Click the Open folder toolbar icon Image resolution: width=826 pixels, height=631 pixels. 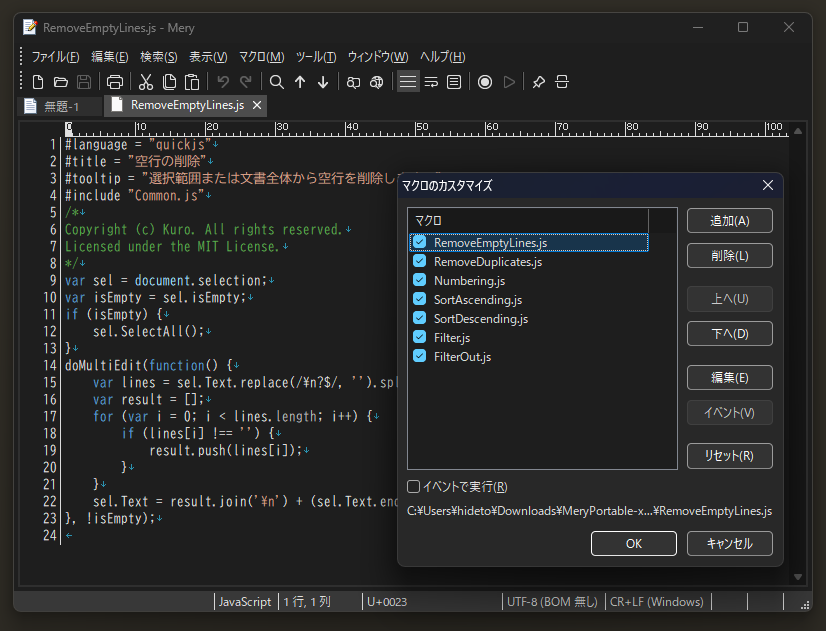[x=61, y=82]
